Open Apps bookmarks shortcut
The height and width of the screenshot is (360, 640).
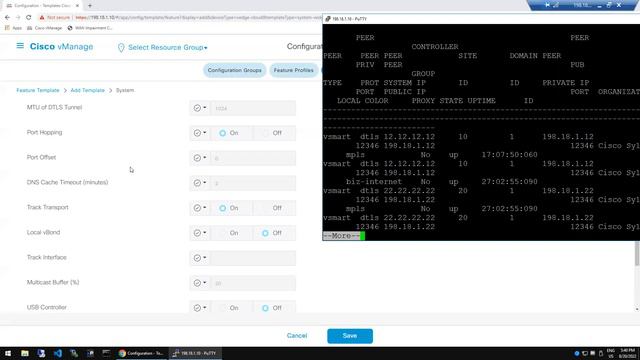click(13, 28)
